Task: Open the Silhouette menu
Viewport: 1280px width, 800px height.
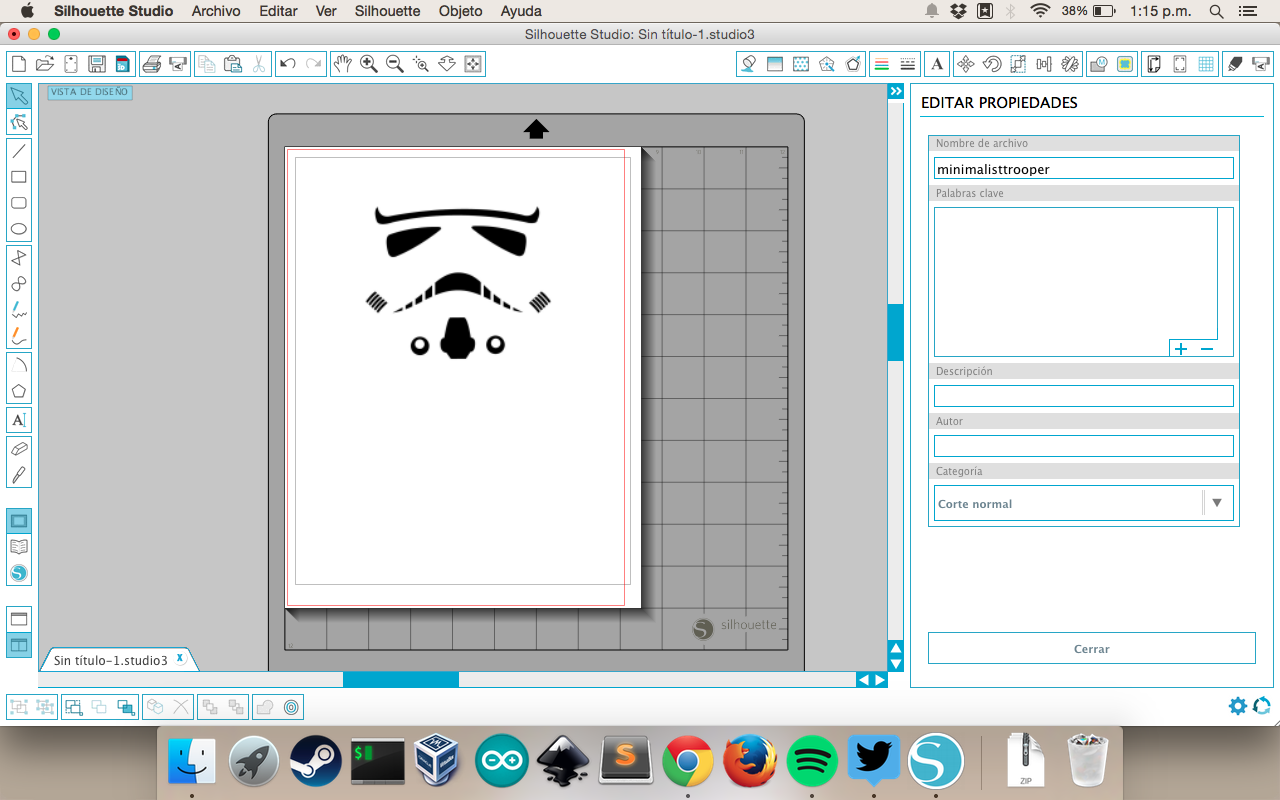Action: (387, 11)
